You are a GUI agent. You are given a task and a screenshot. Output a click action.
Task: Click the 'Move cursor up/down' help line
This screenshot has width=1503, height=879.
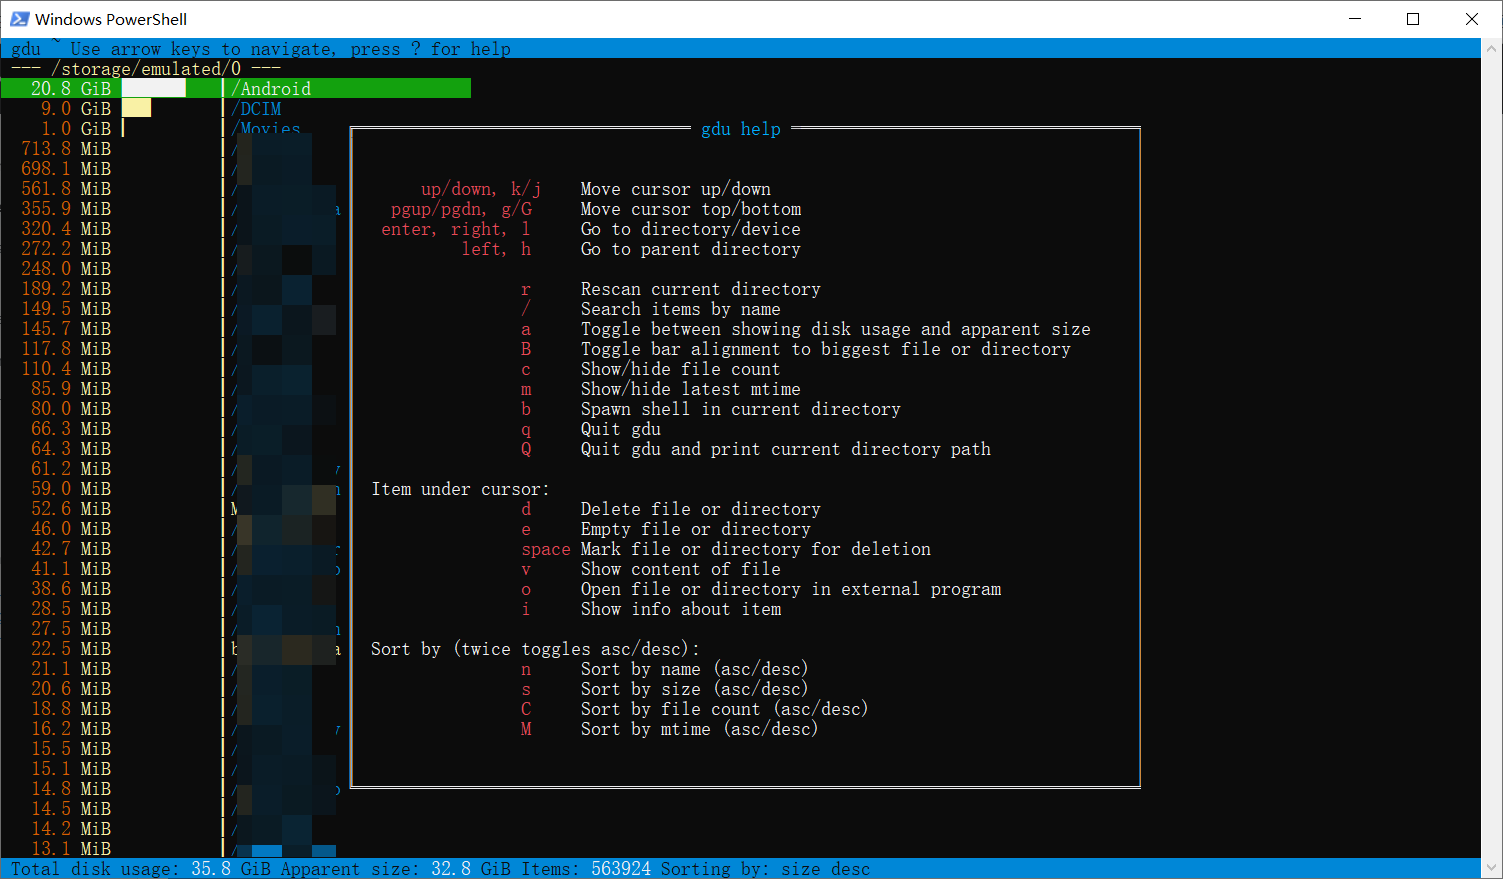(x=676, y=189)
